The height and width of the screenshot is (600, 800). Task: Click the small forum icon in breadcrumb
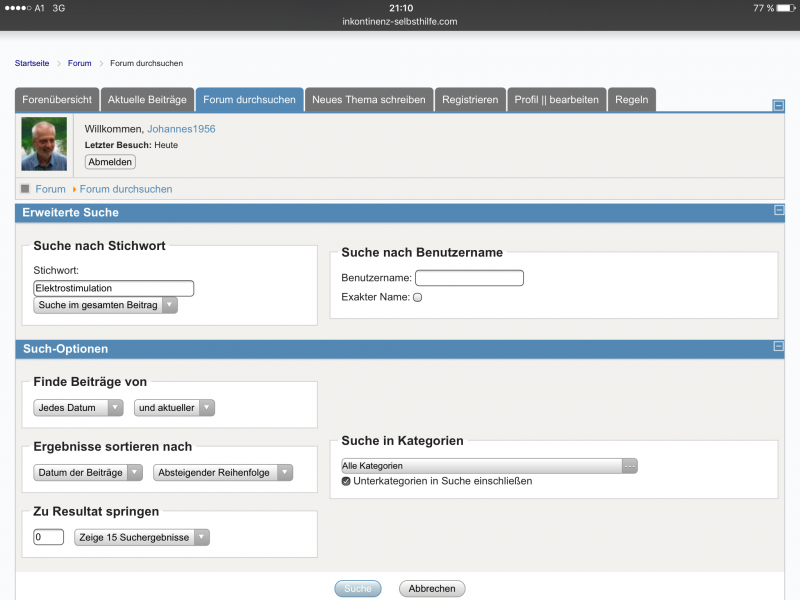pos(25,188)
